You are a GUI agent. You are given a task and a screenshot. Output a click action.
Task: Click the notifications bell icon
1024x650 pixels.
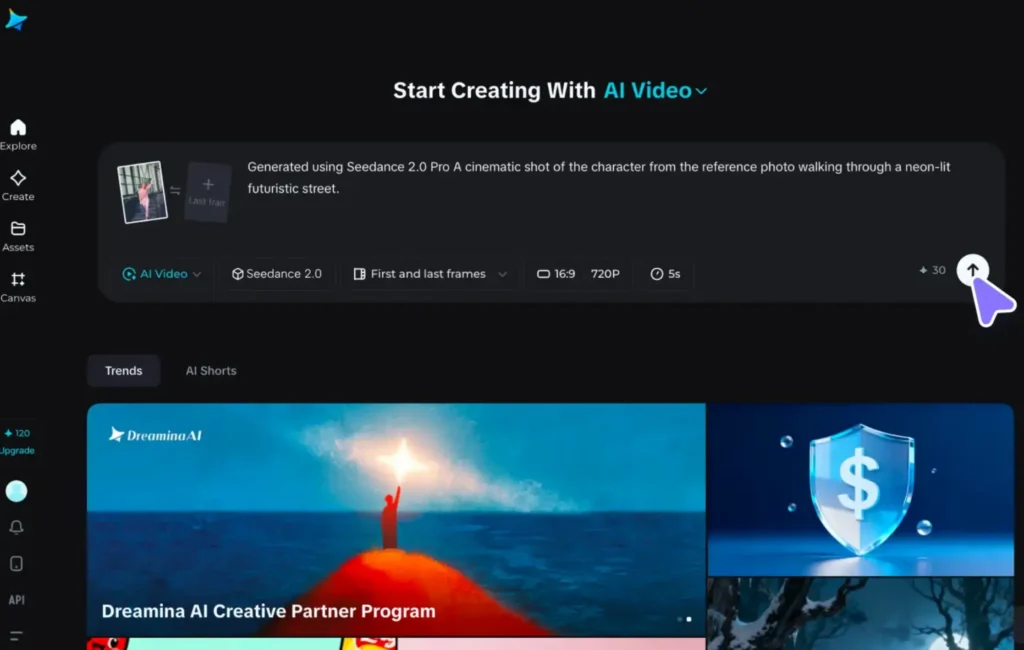point(16,527)
